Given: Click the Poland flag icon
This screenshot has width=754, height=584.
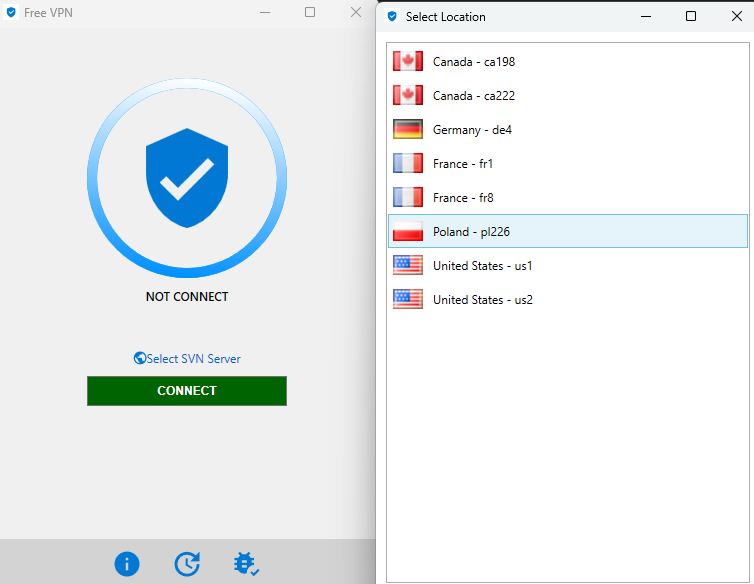Looking at the screenshot, I should pyautogui.click(x=408, y=232).
